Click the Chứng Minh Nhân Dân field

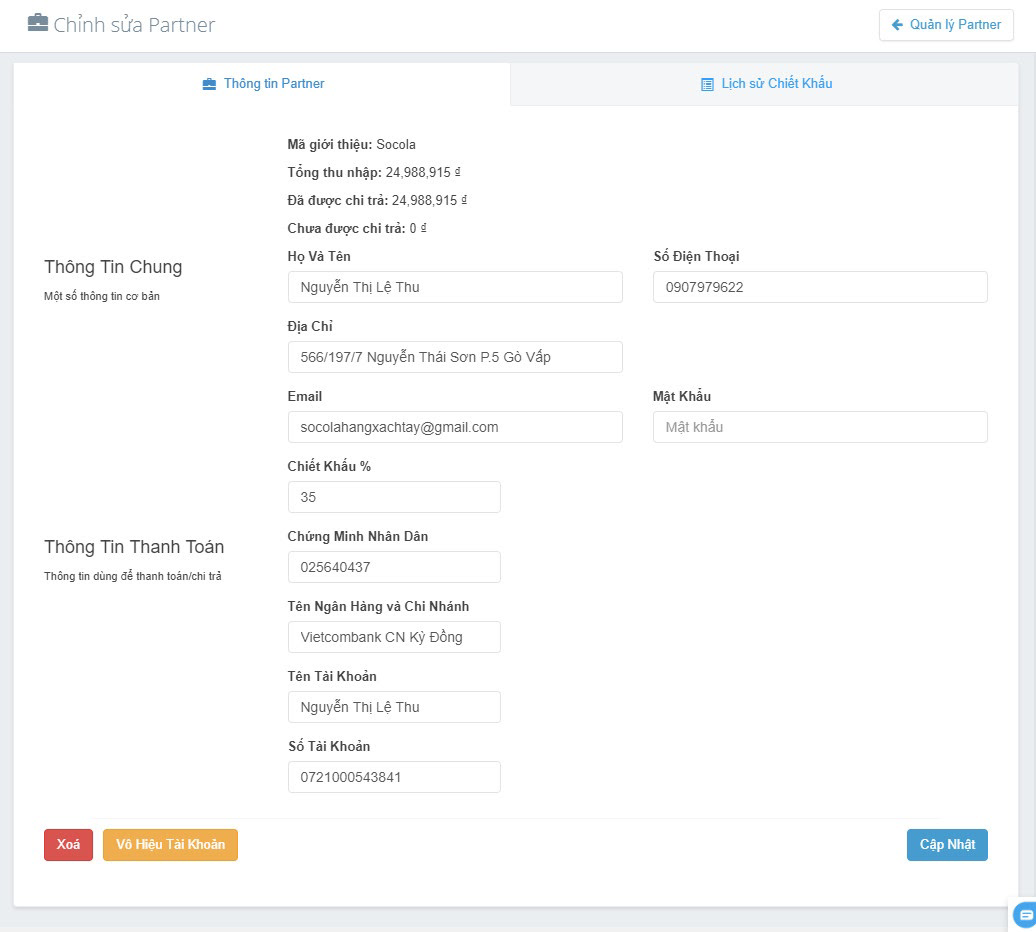[394, 567]
